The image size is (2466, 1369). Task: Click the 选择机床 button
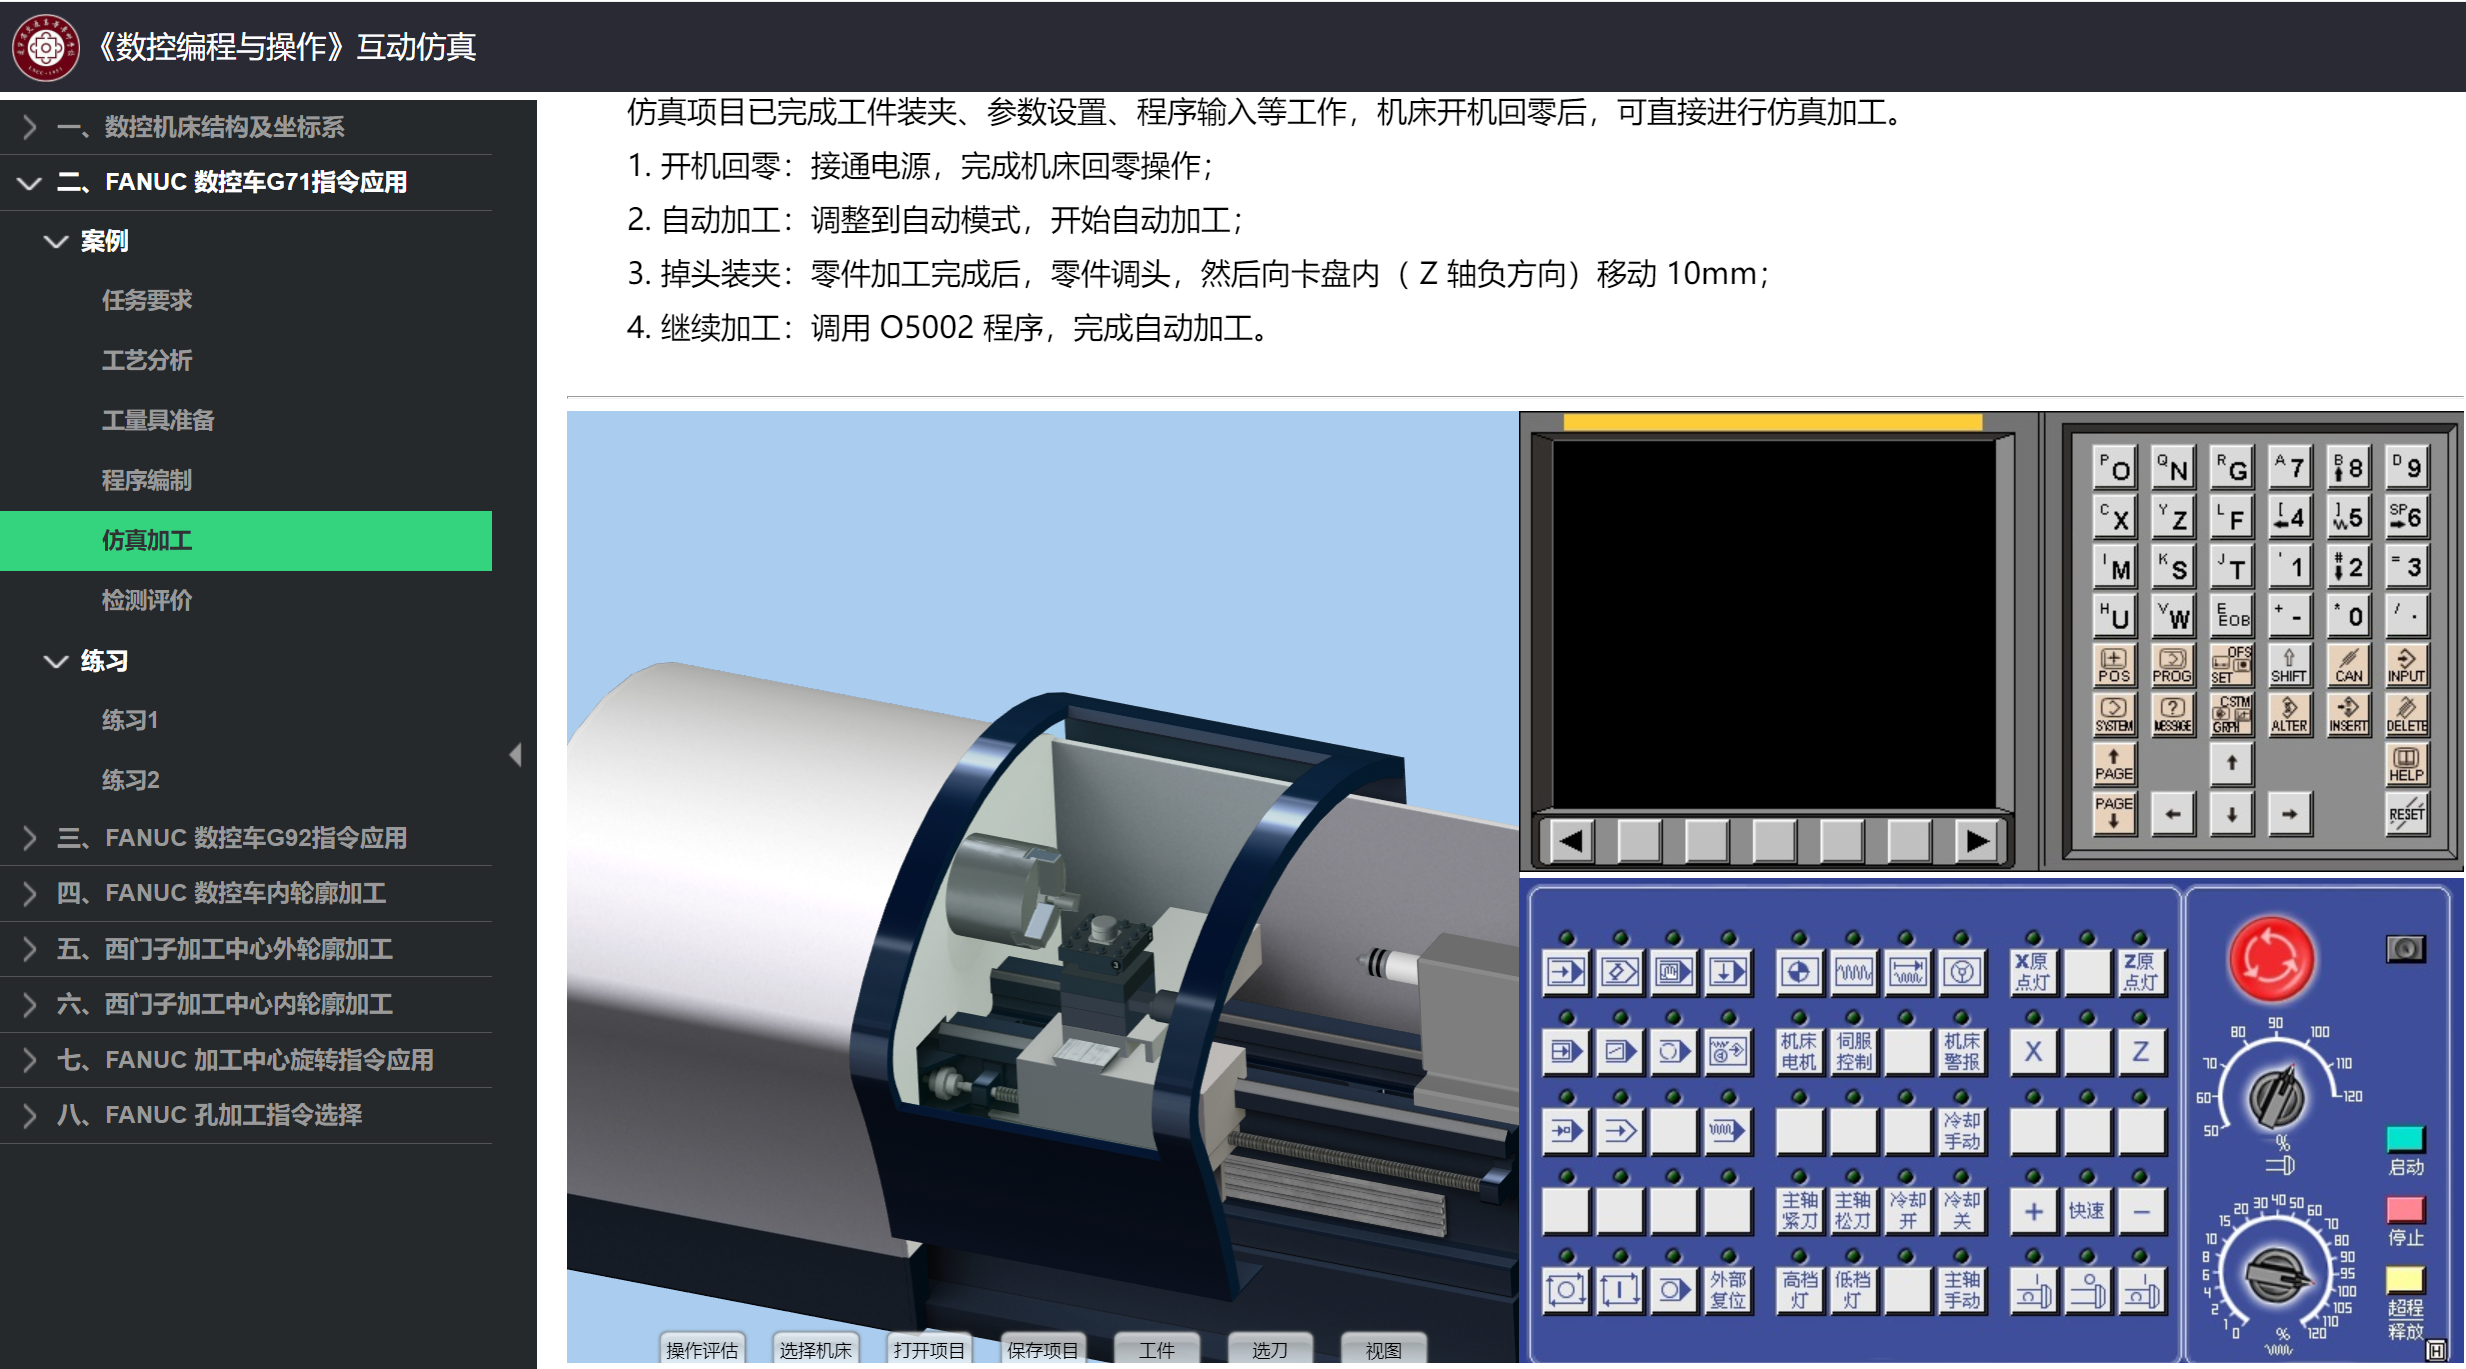815,1350
